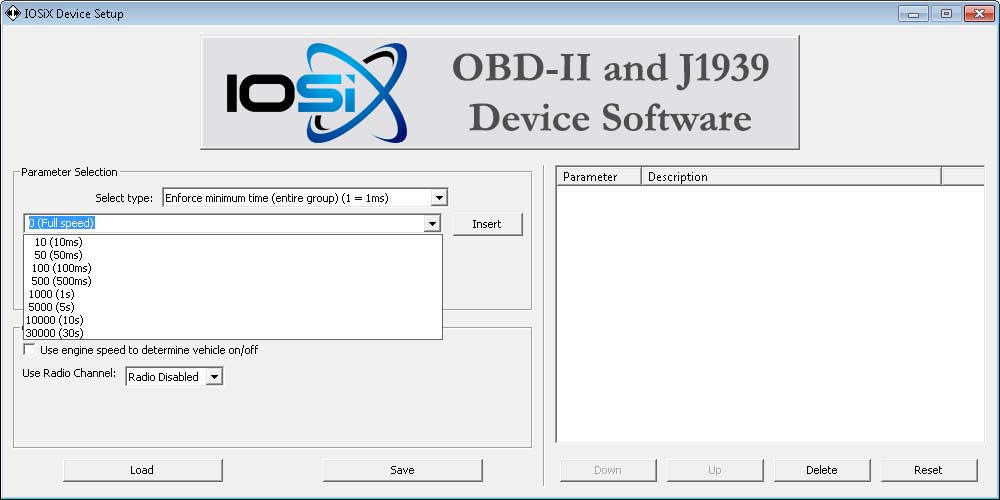Click the Parameter column header
This screenshot has width=1000, height=500.
[599, 177]
